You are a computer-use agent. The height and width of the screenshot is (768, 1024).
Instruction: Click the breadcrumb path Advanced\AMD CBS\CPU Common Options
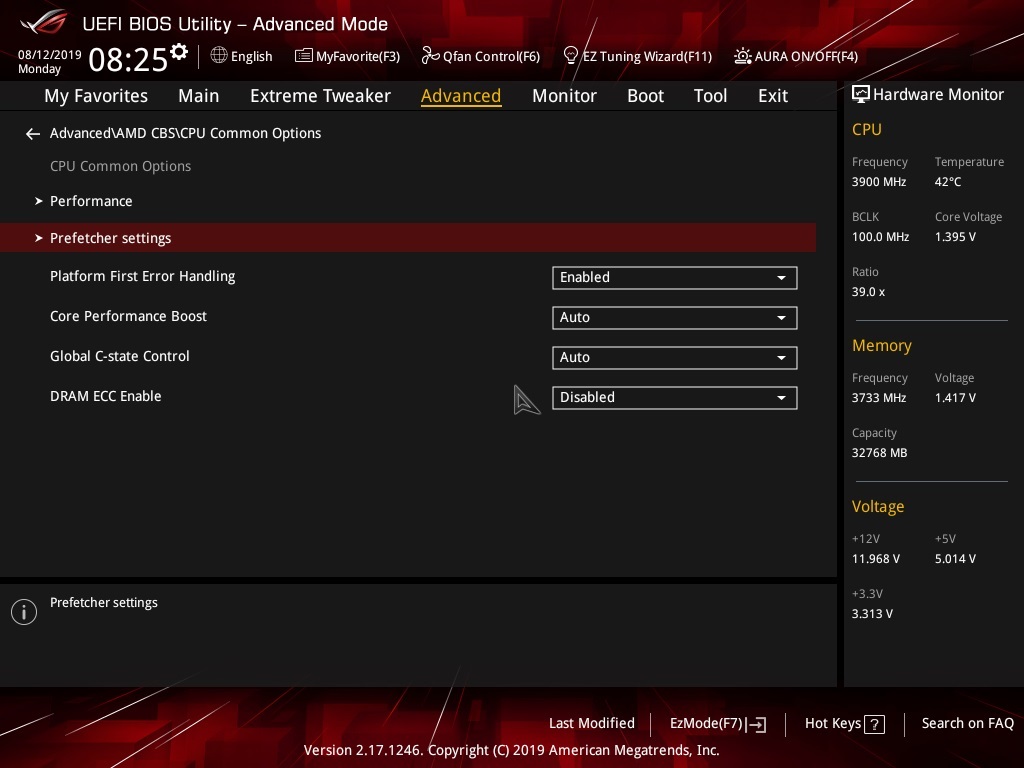tap(185, 133)
